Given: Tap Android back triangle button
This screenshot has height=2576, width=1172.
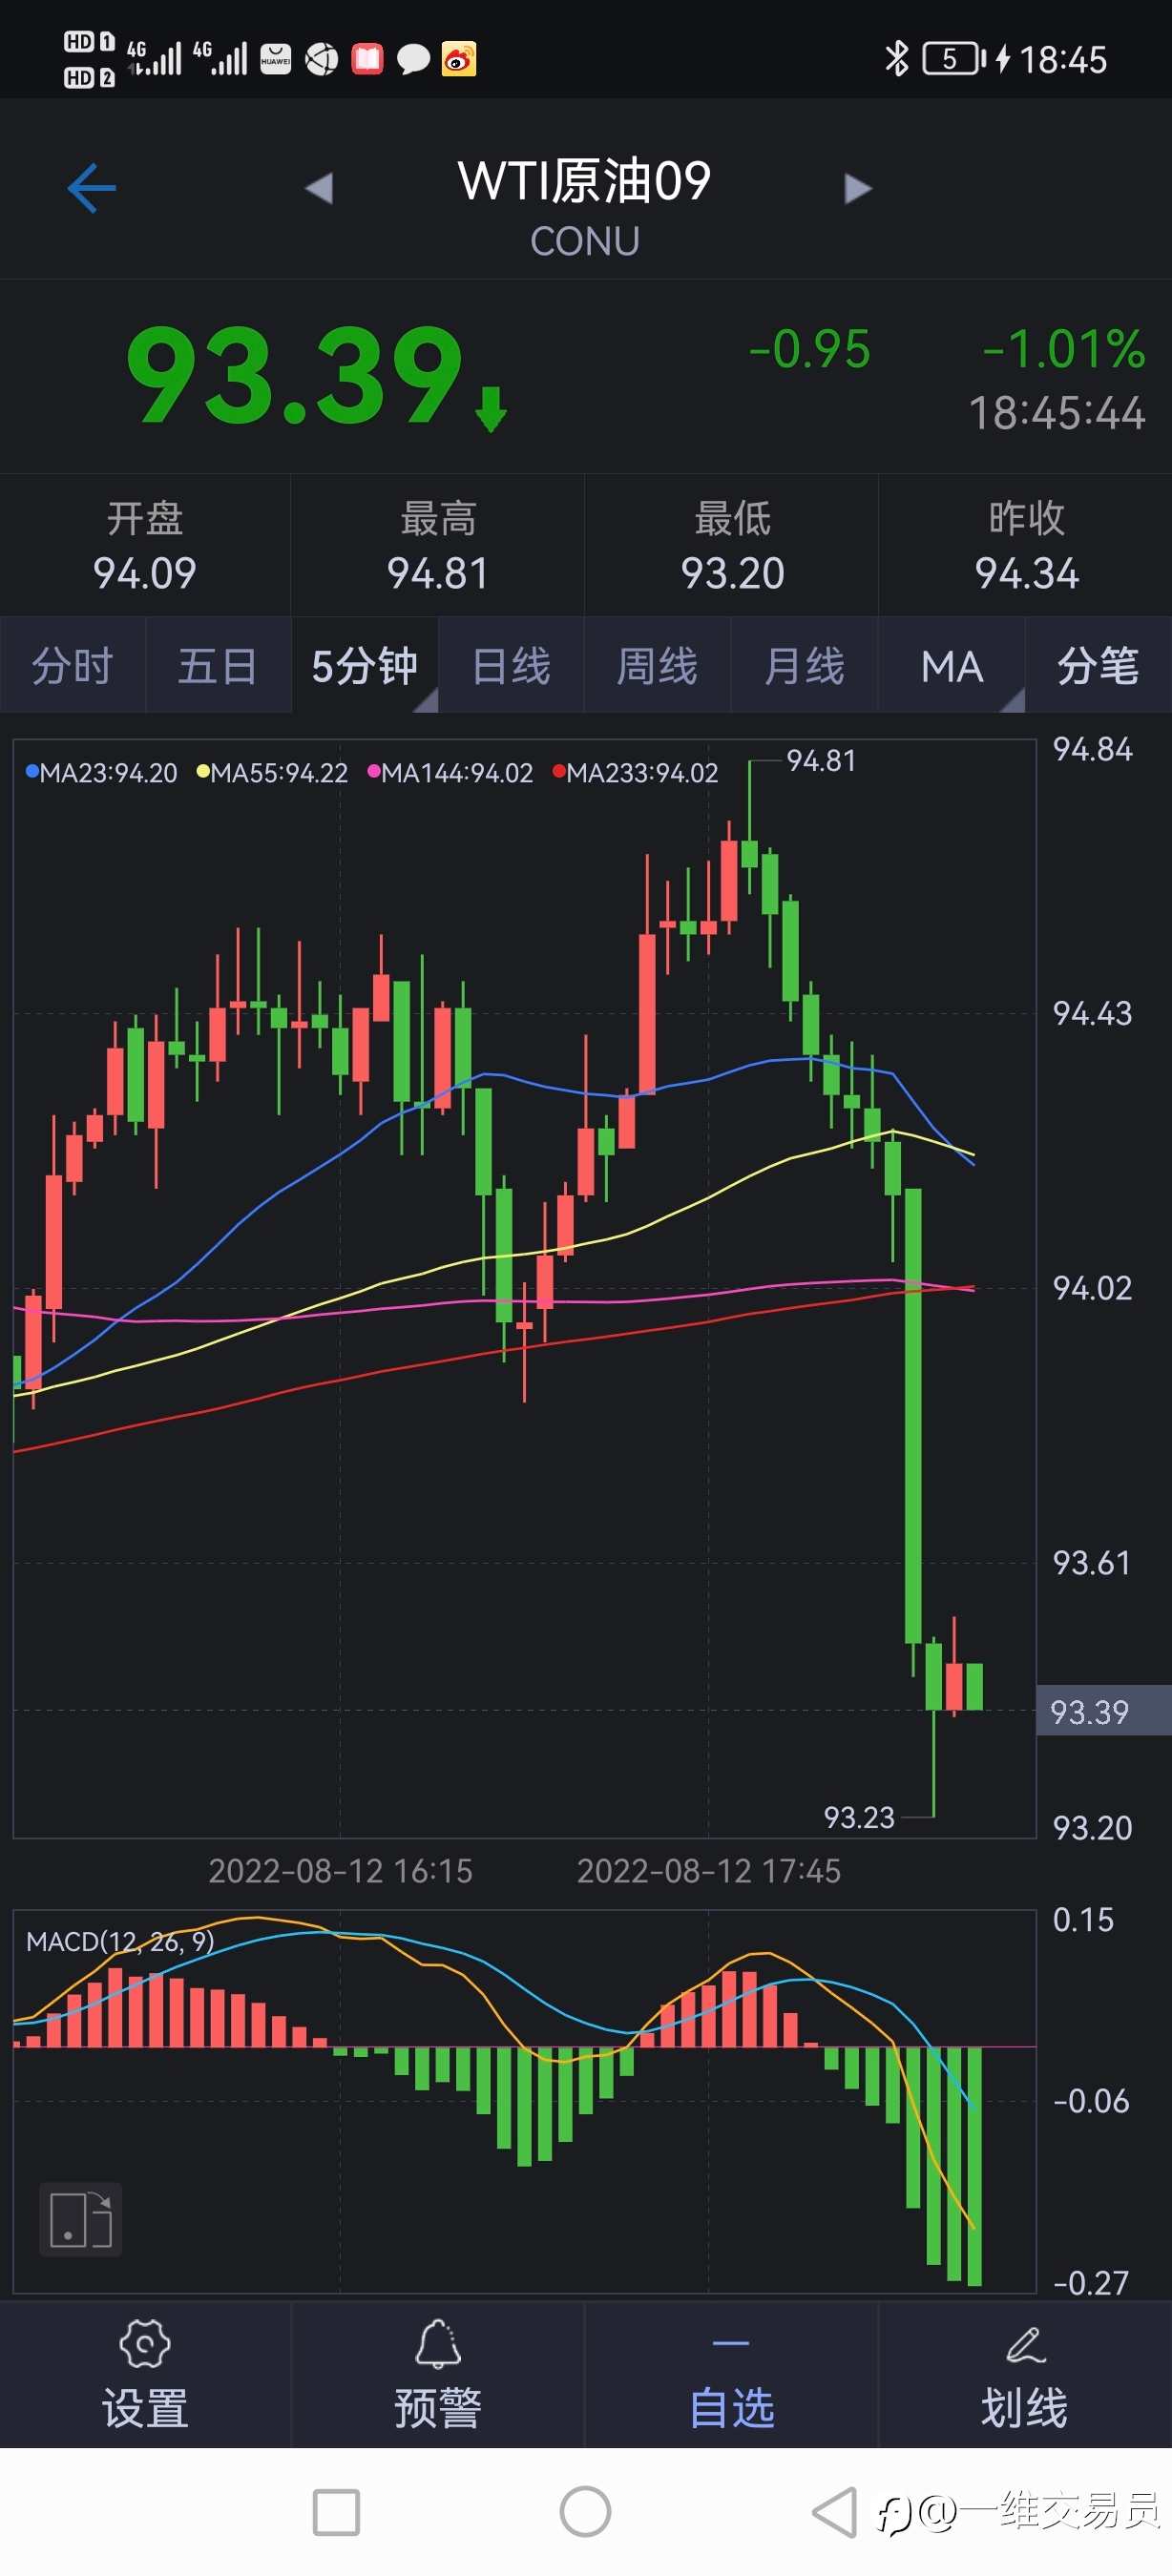Looking at the screenshot, I should [x=835, y=2512].
